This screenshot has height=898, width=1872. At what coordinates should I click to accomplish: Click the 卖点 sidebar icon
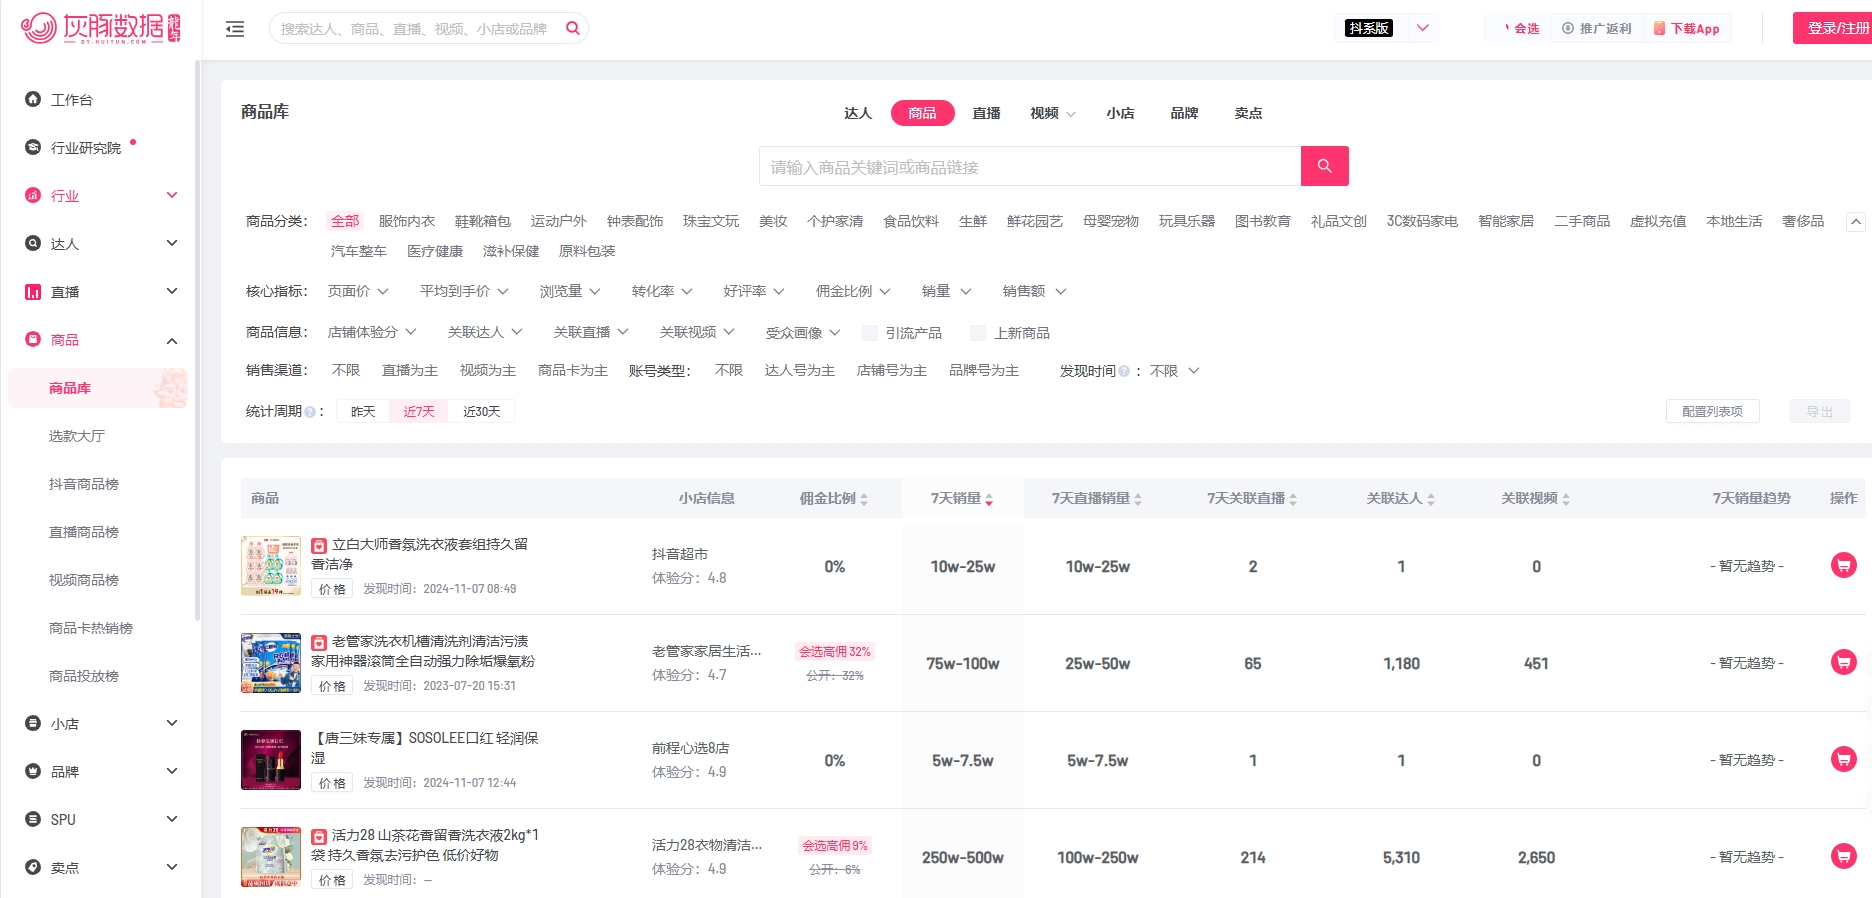(x=33, y=867)
